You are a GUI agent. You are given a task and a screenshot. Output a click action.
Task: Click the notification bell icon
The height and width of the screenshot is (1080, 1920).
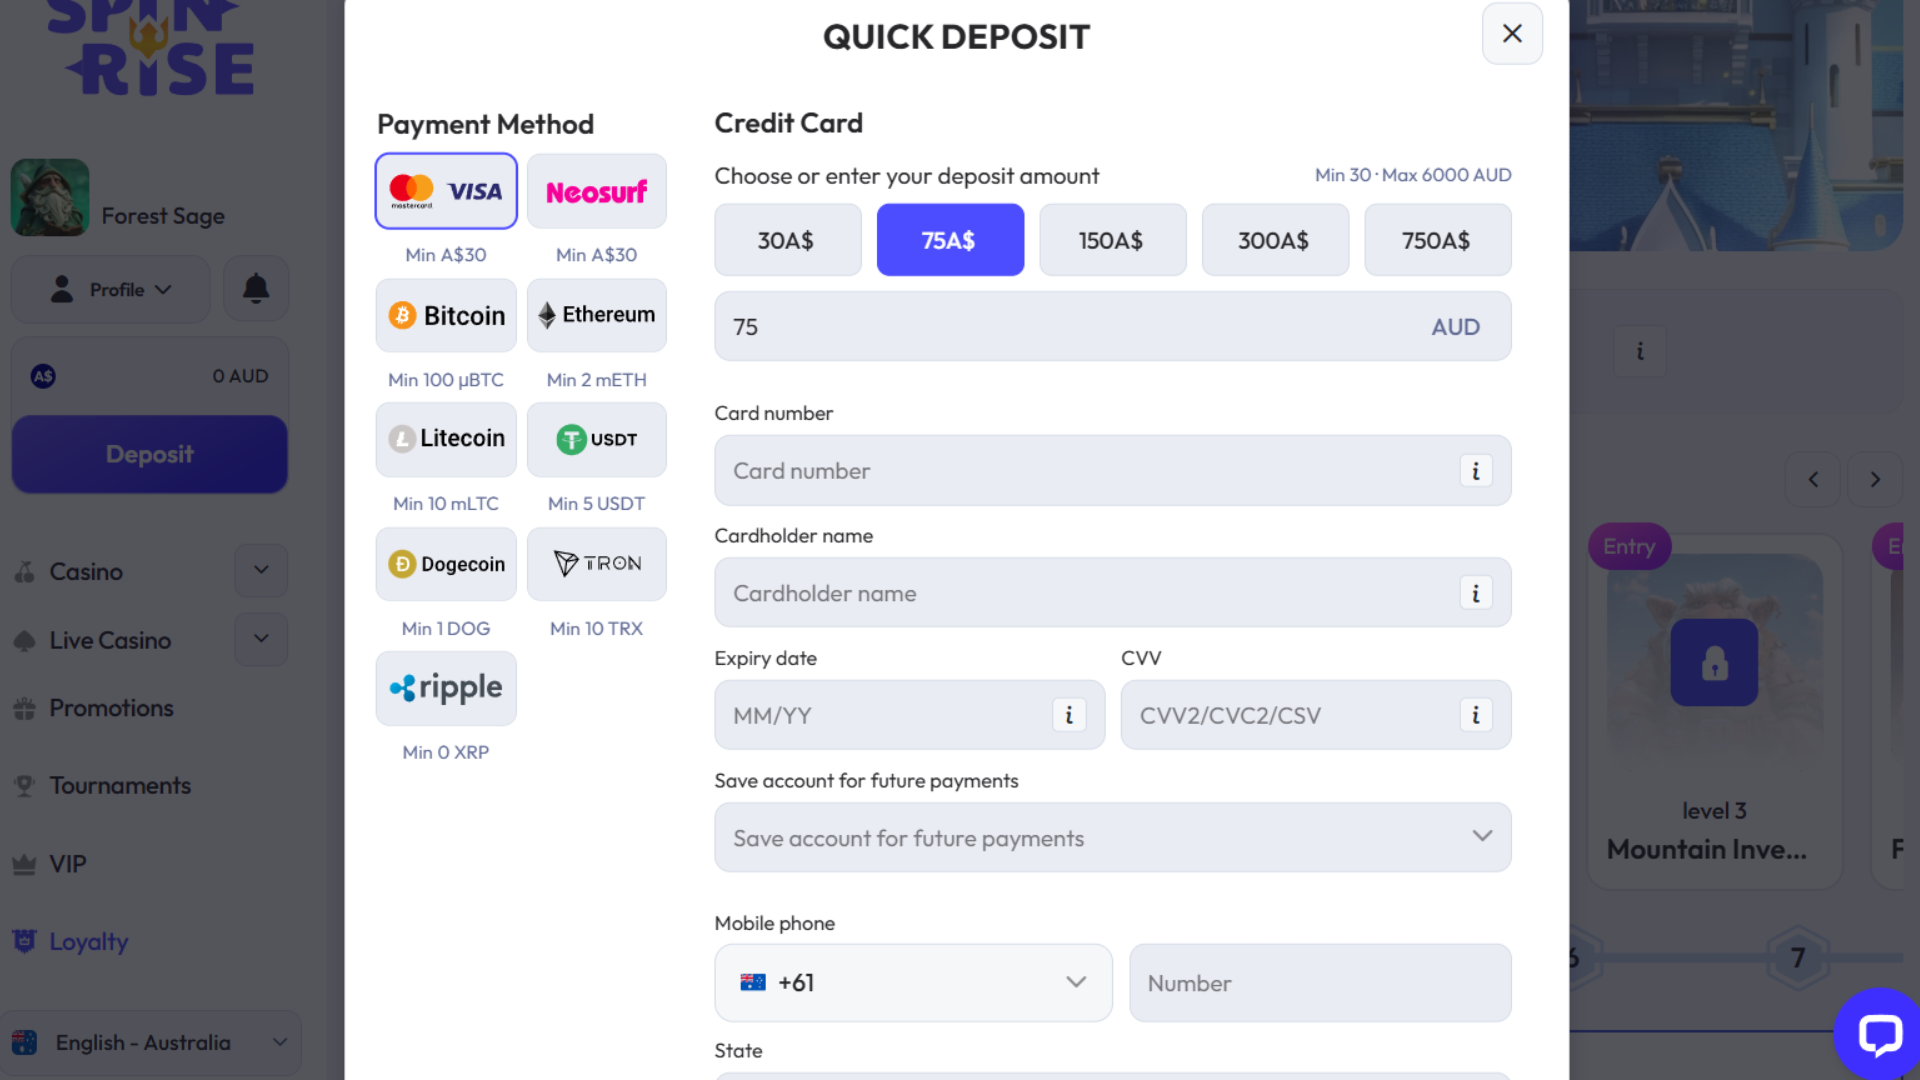coord(256,289)
